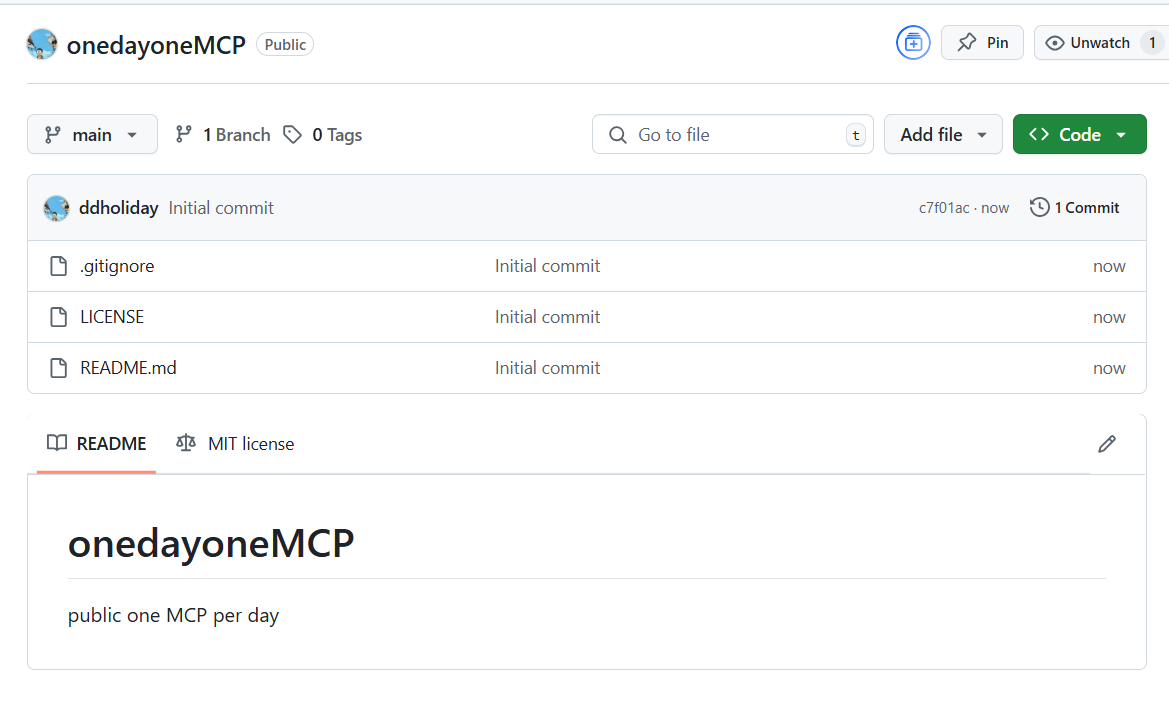
Task: Open the main branch dropdown
Action: [92, 134]
